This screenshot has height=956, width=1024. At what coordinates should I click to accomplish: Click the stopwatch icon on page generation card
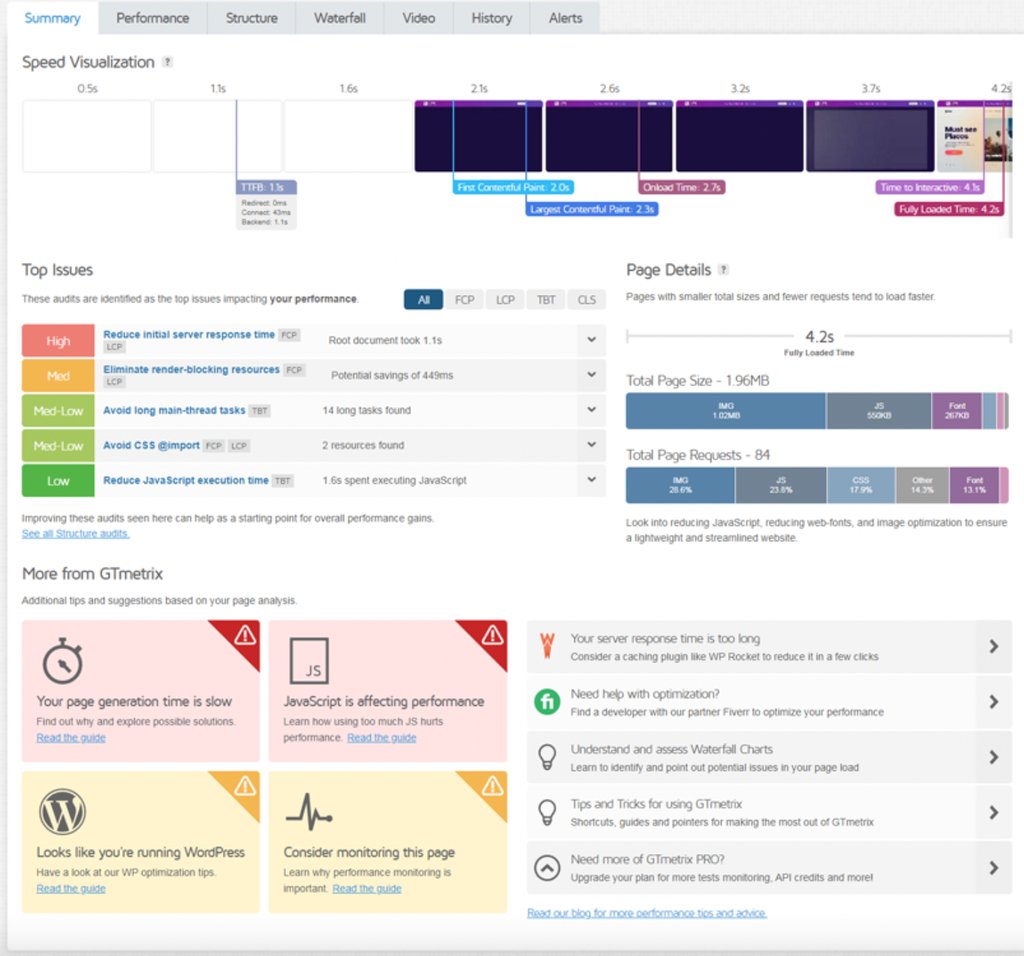(x=62, y=661)
